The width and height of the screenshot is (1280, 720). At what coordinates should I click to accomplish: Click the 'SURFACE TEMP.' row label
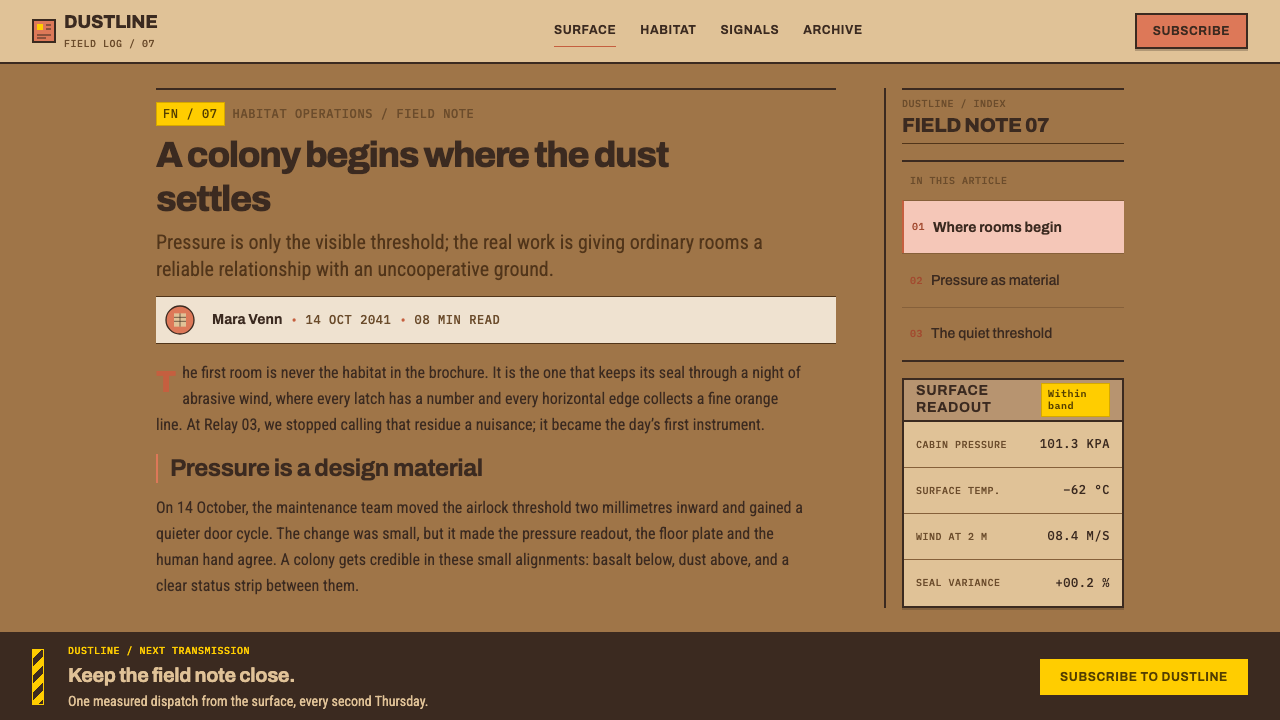click(958, 491)
